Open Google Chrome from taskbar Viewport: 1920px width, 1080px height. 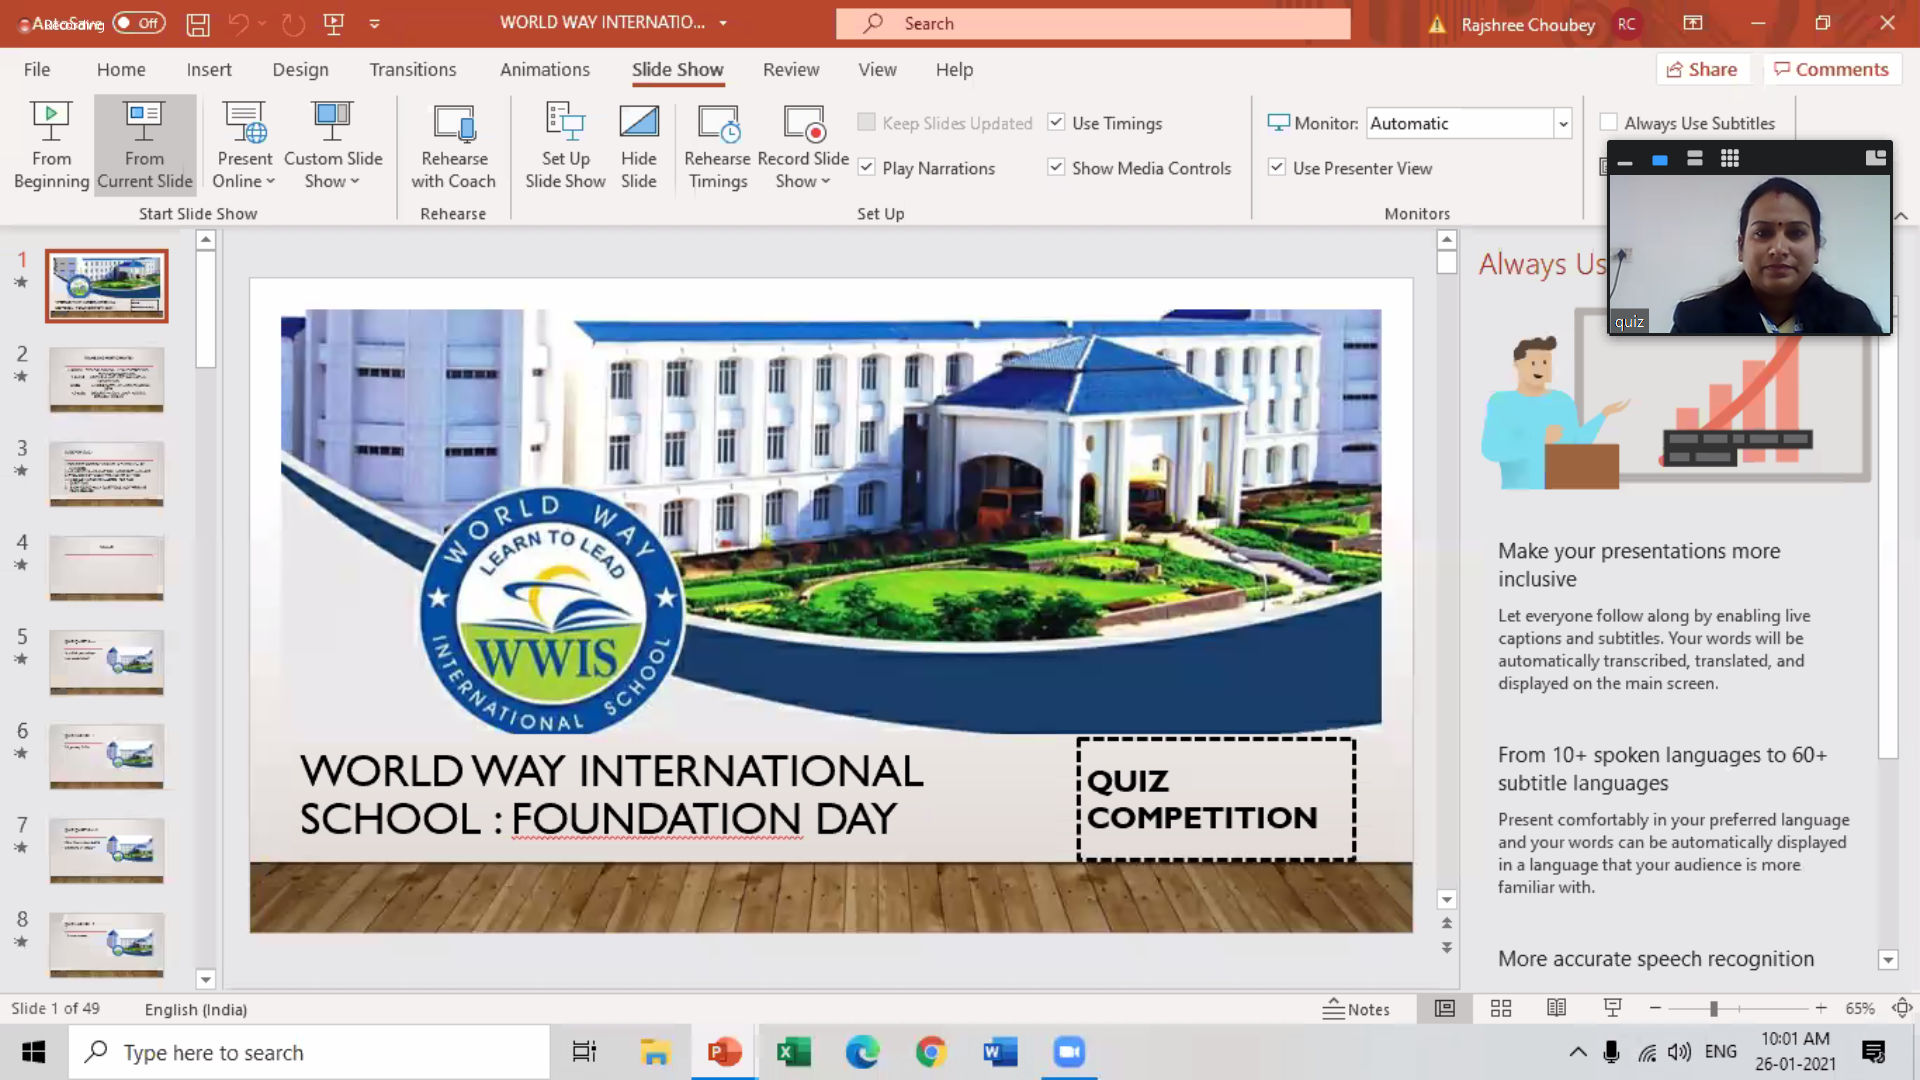click(x=931, y=1052)
